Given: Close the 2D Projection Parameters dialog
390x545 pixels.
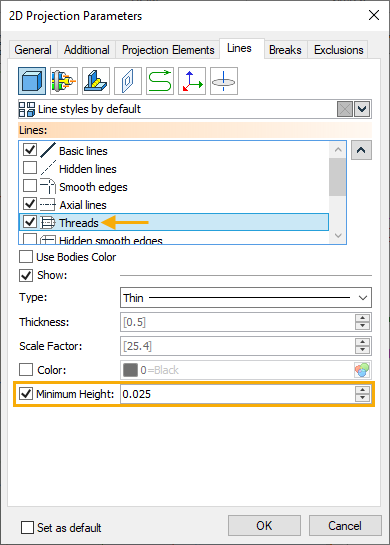Looking at the screenshot, I should tap(374, 15).
